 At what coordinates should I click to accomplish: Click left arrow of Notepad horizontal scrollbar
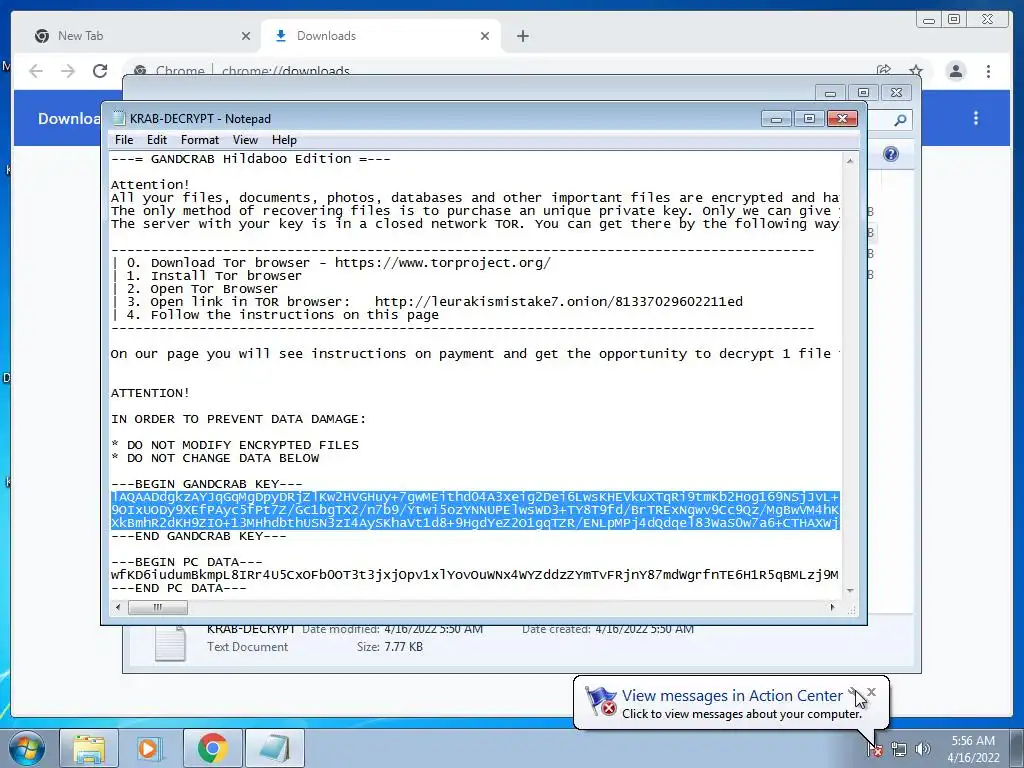click(118, 607)
